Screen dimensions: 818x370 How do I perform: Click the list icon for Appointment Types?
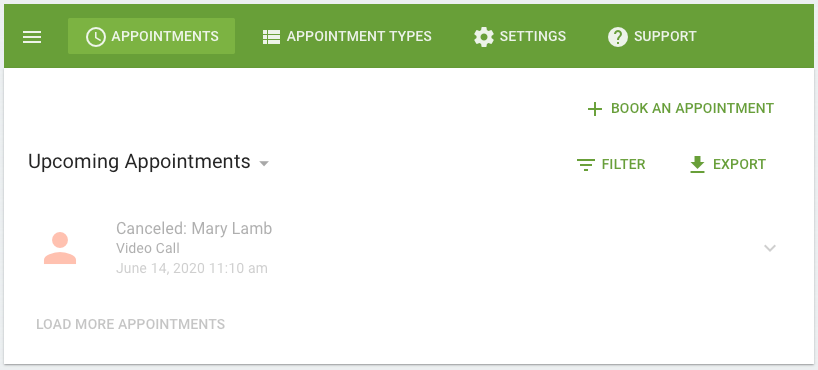click(271, 37)
